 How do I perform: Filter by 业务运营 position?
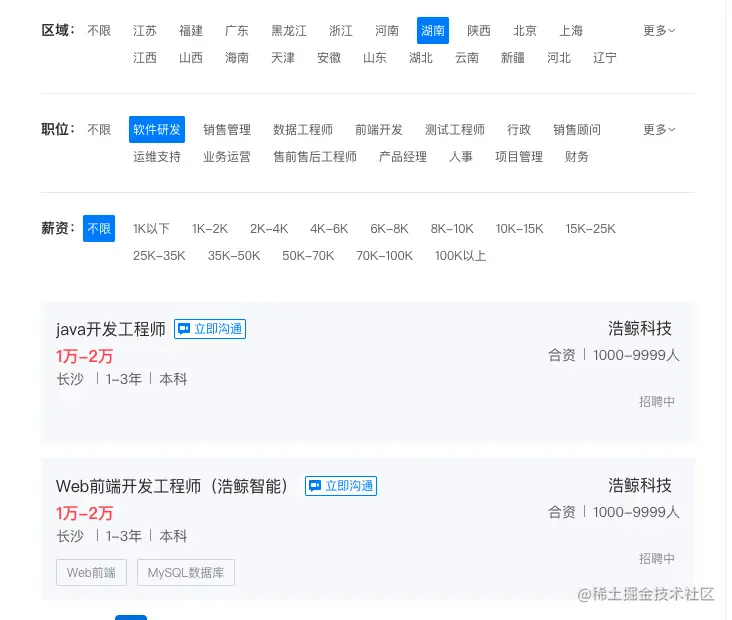[x=227, y=157]
